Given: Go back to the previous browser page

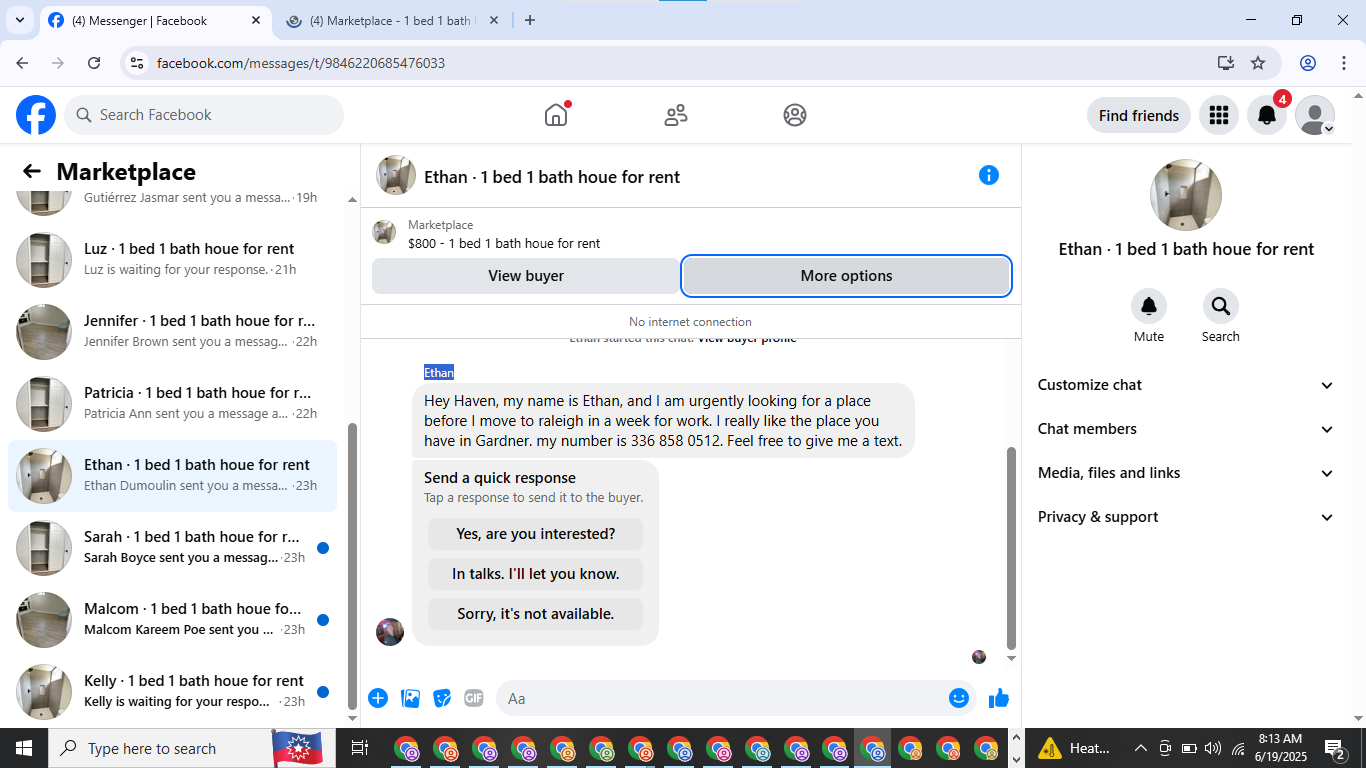Looking at the screenshot, I should (x=22, y=63).
